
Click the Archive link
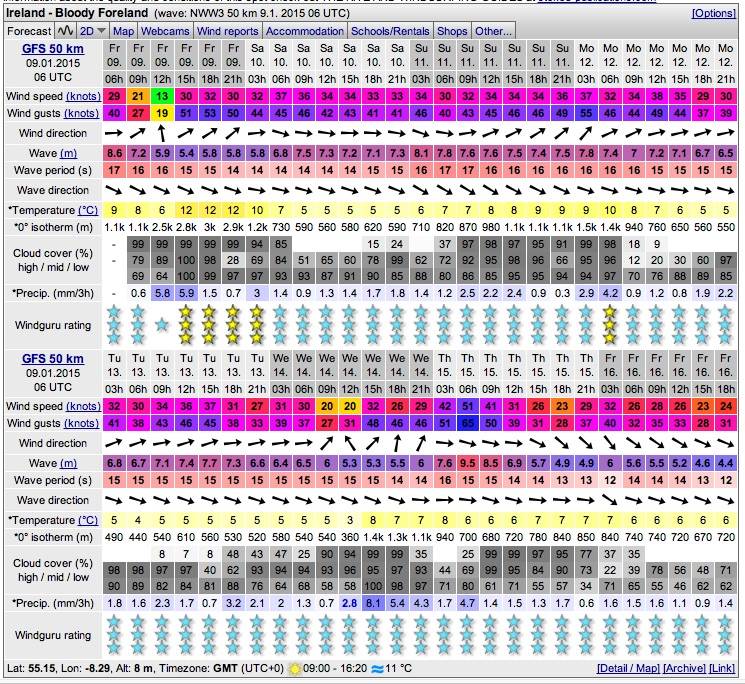683,667
